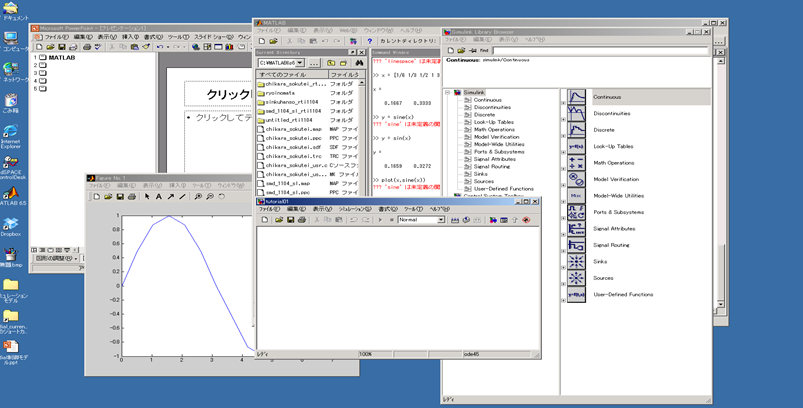
Task: Create new model in tutorial01 toolbar
Action: tap(265, 220)
